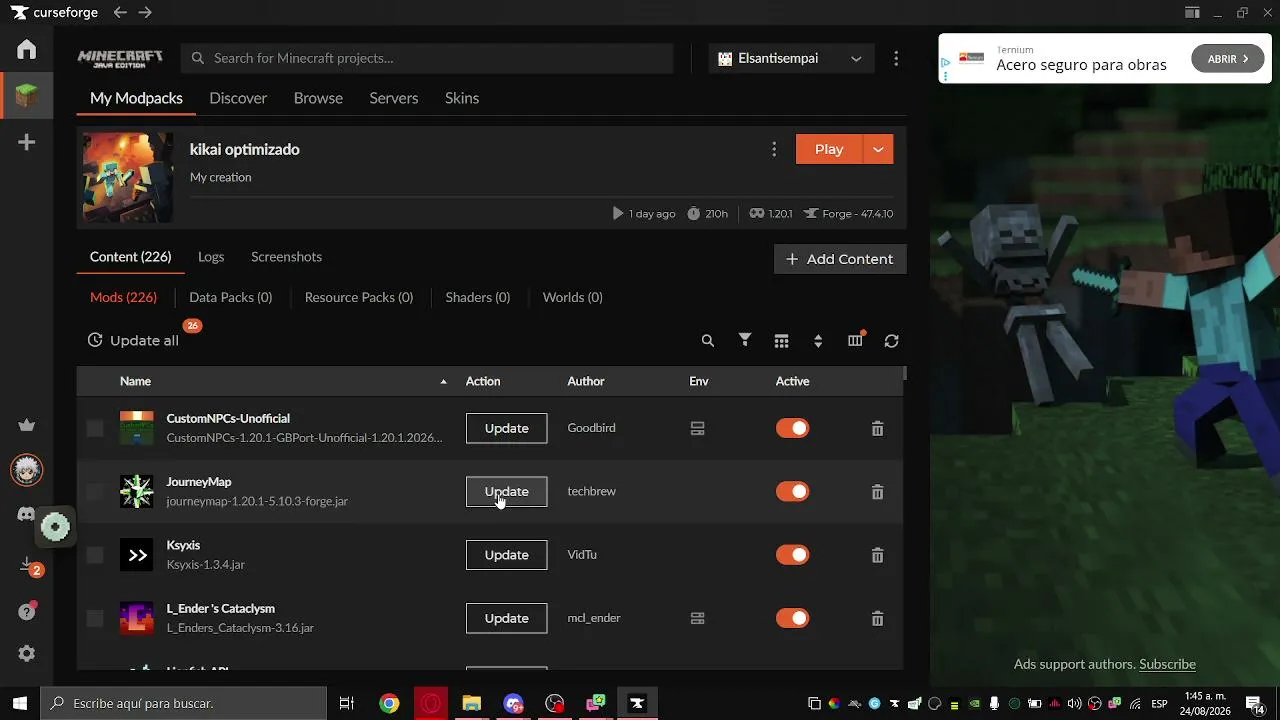This screenshot has height=720, width=1280.
Task: Open the settings gear in the sidebar
Action: pos(27,654)
